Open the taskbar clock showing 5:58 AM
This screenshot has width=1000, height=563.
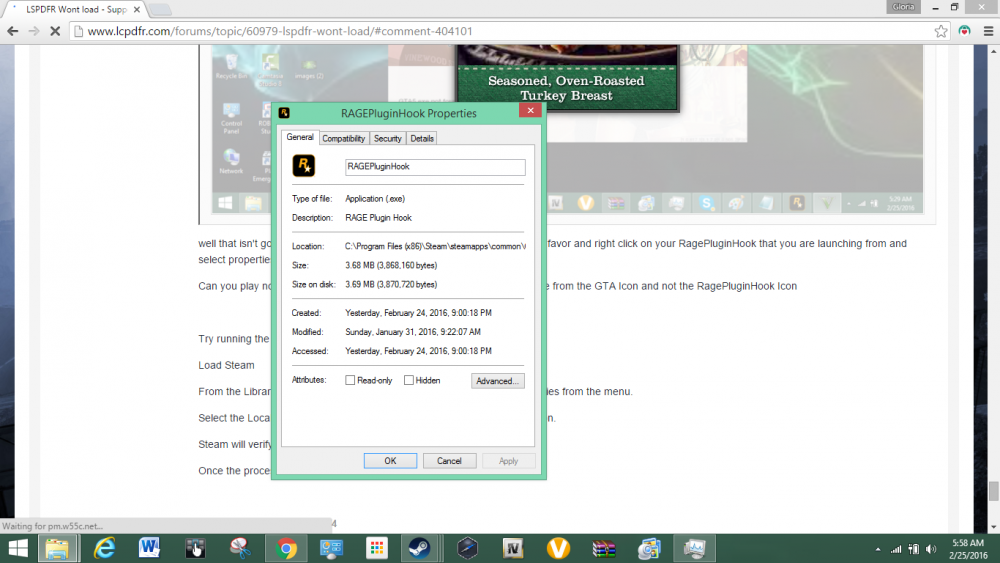pos(968,548)
